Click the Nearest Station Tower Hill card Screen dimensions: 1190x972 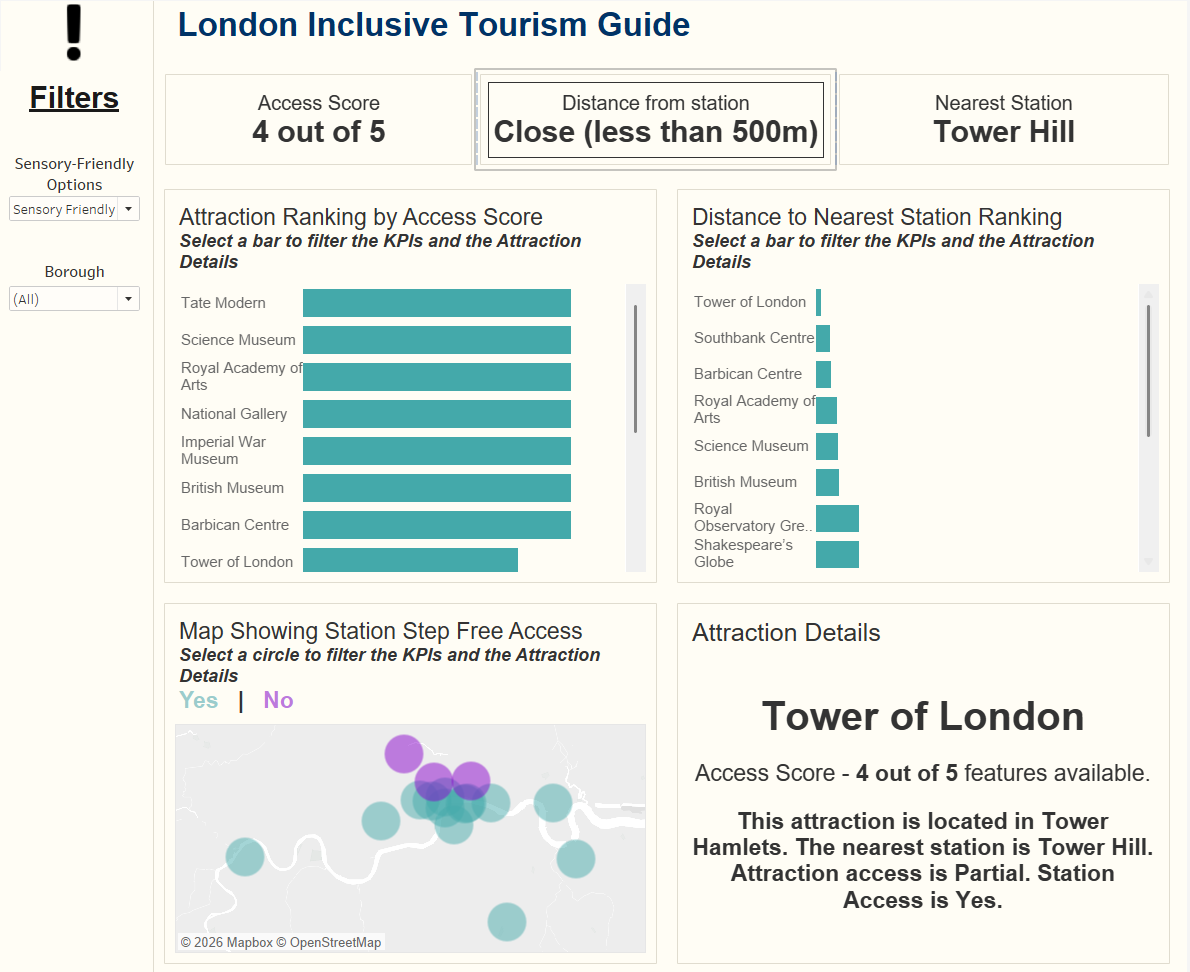(1003, 119)
